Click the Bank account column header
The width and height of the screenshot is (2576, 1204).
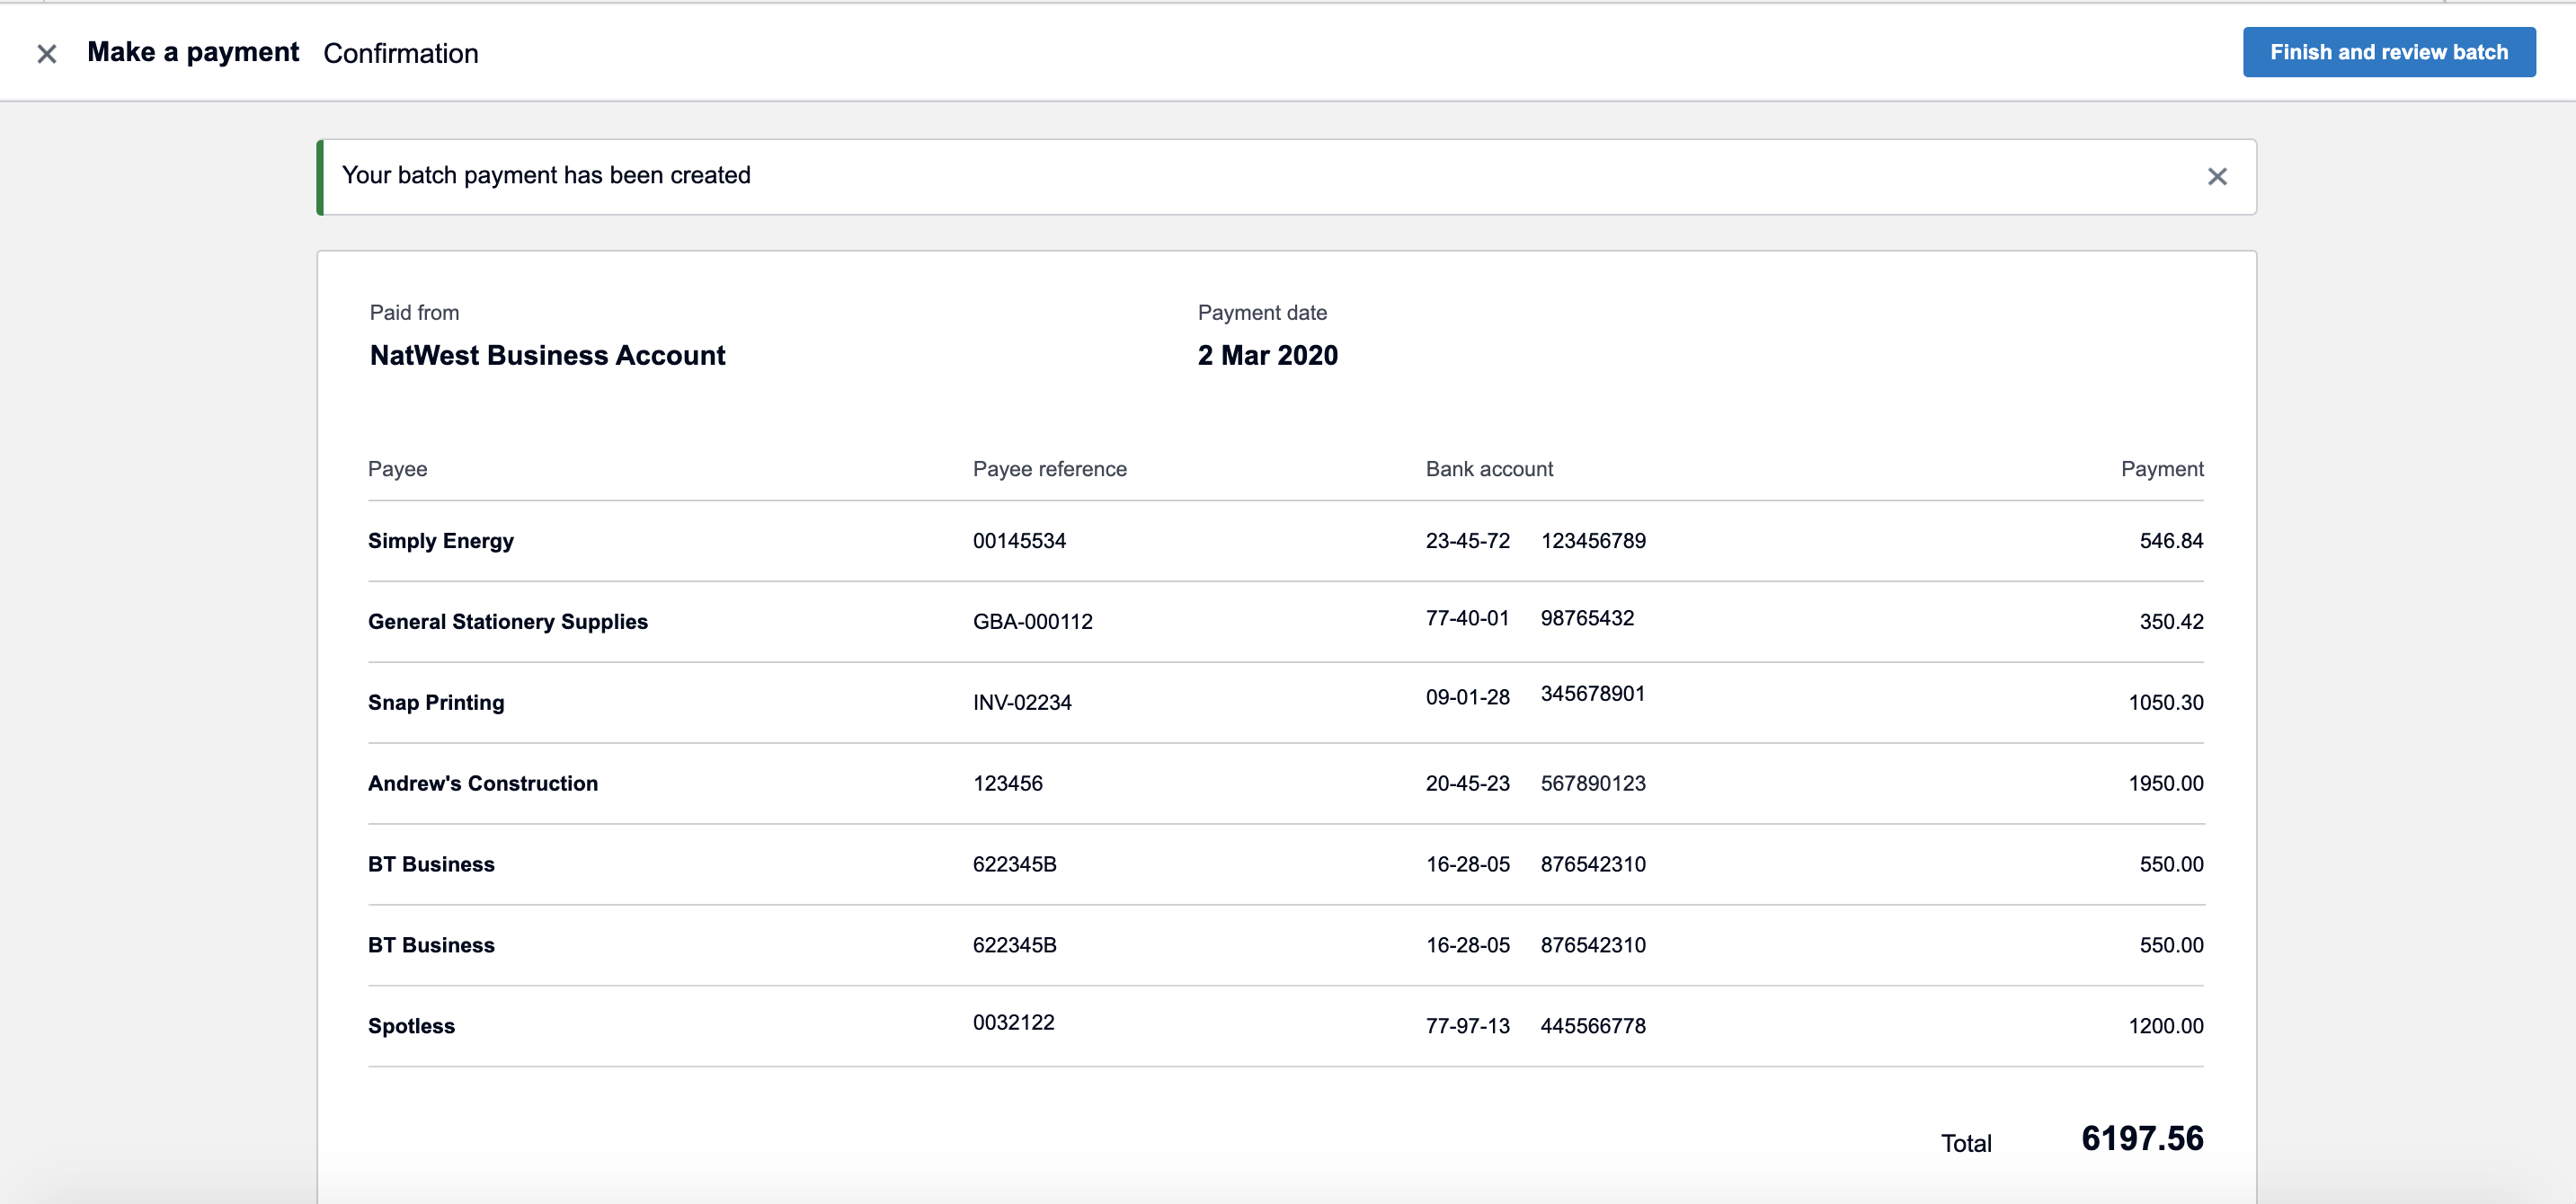(x=1488, y=469)
